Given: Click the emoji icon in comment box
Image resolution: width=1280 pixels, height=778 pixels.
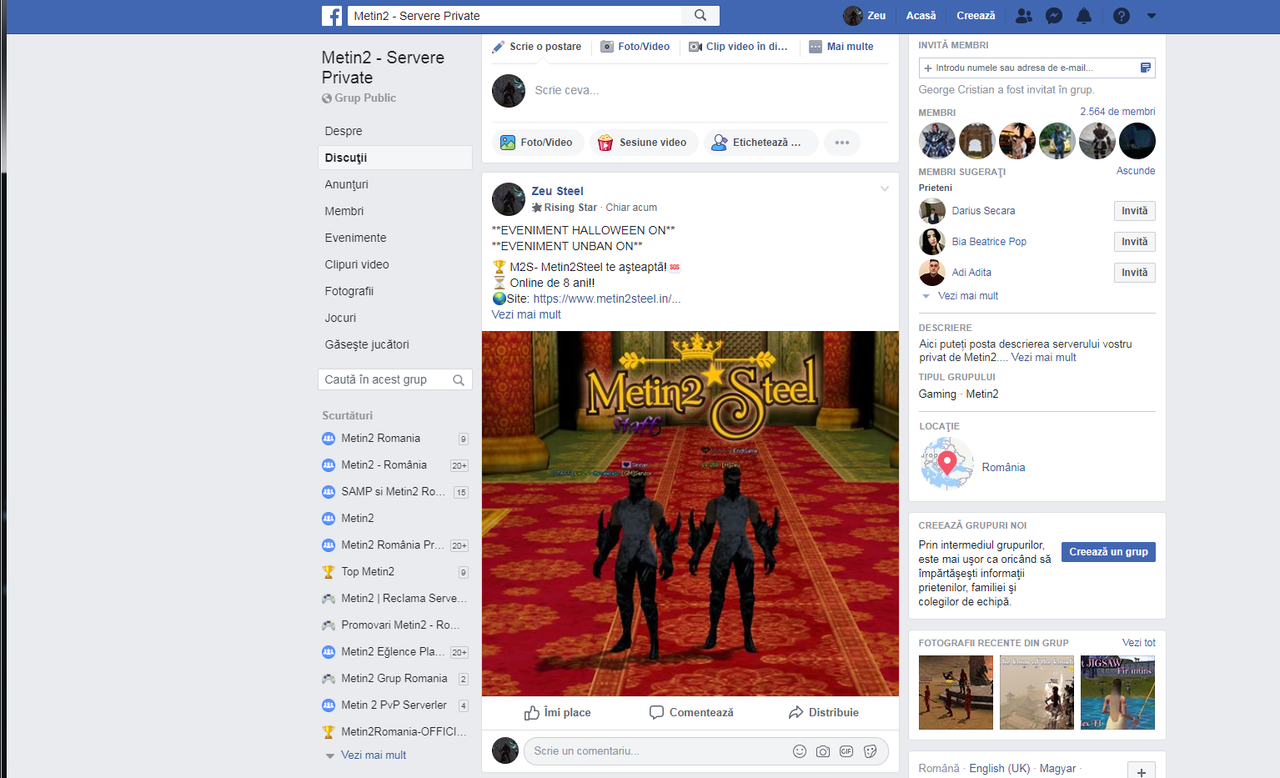Looking at the screenshot, I should (799, 751).
